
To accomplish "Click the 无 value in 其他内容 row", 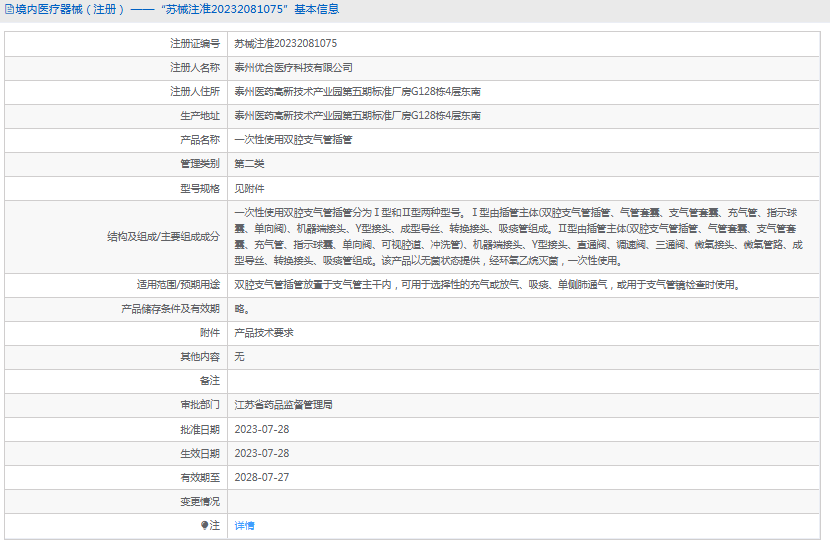I will 239,357.
